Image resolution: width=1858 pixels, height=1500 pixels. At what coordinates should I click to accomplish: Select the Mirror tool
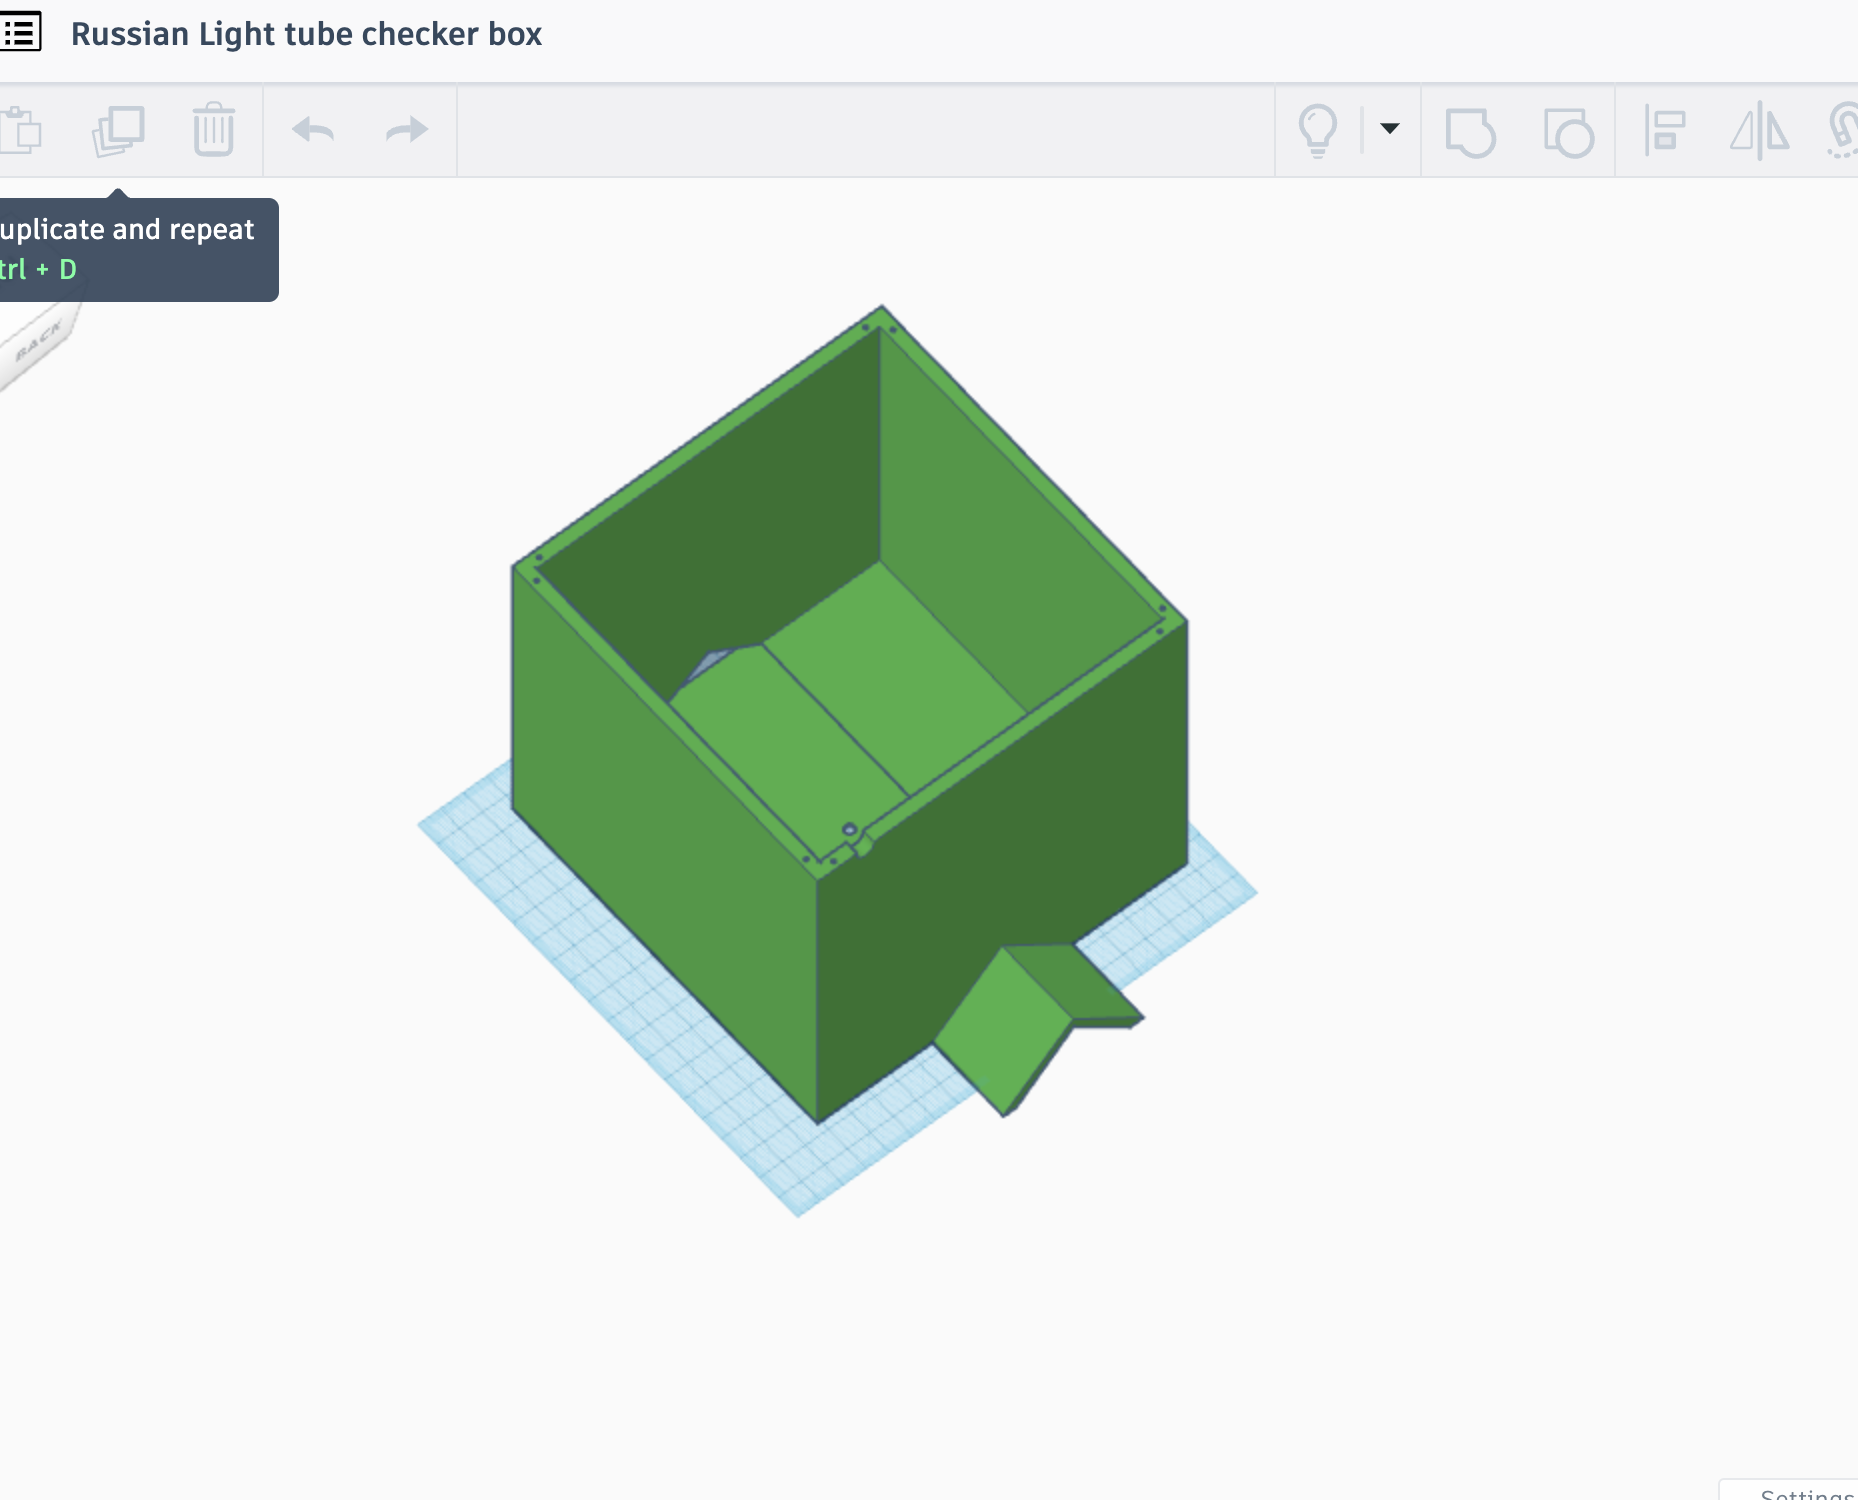tap(1760, 131)
